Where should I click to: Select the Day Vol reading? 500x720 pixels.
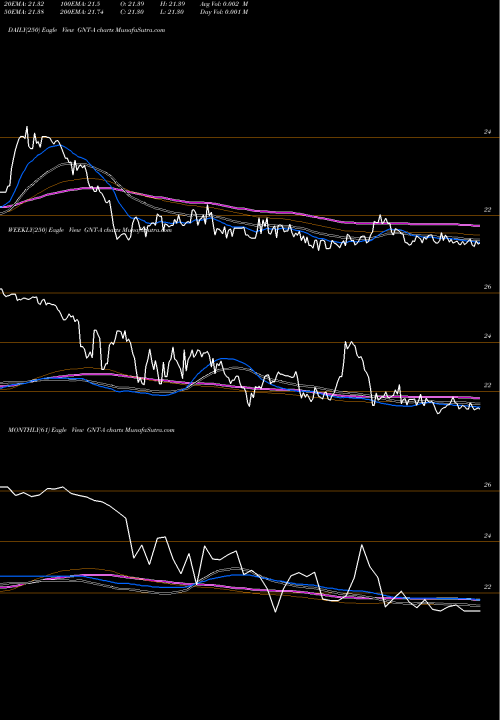(x=224, y=12)
